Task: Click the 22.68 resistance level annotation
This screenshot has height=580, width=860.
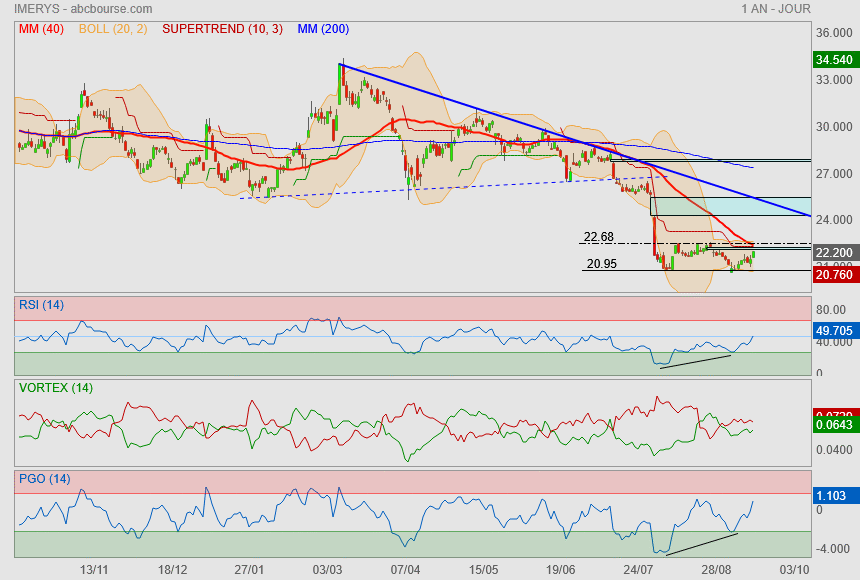Action: tap(598, 237)
